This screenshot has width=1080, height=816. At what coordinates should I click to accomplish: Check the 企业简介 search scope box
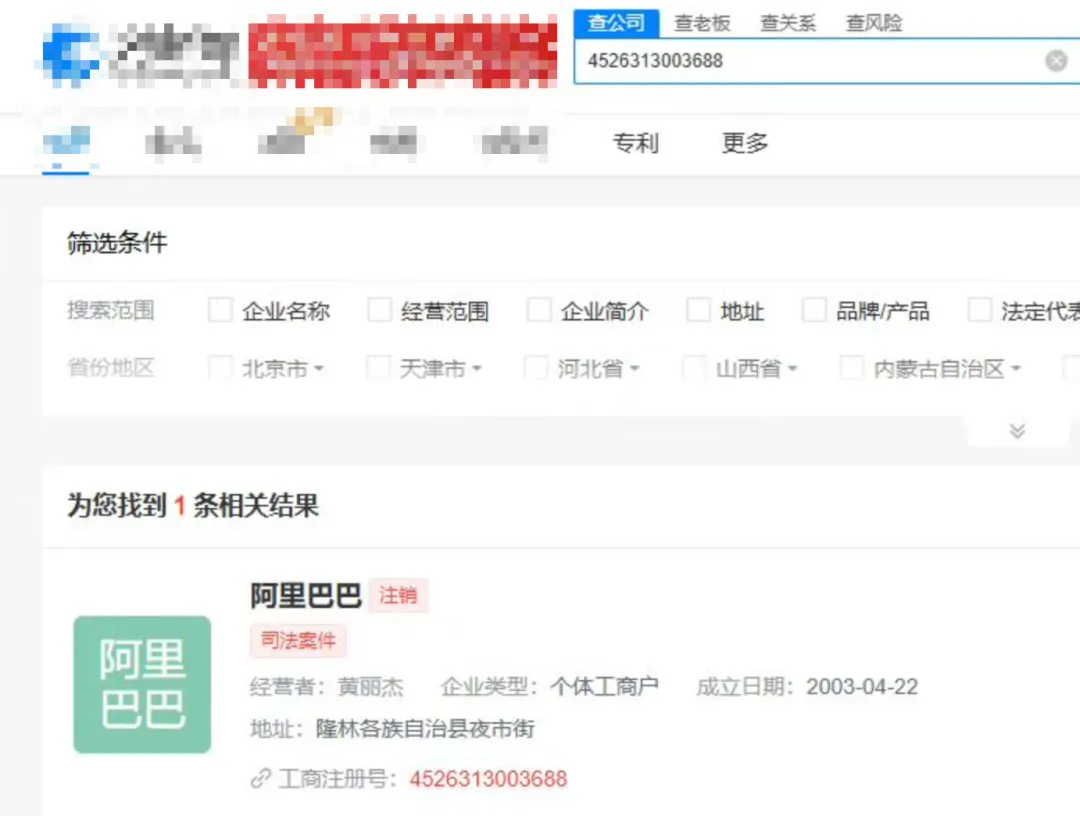(x=539, y=310)
